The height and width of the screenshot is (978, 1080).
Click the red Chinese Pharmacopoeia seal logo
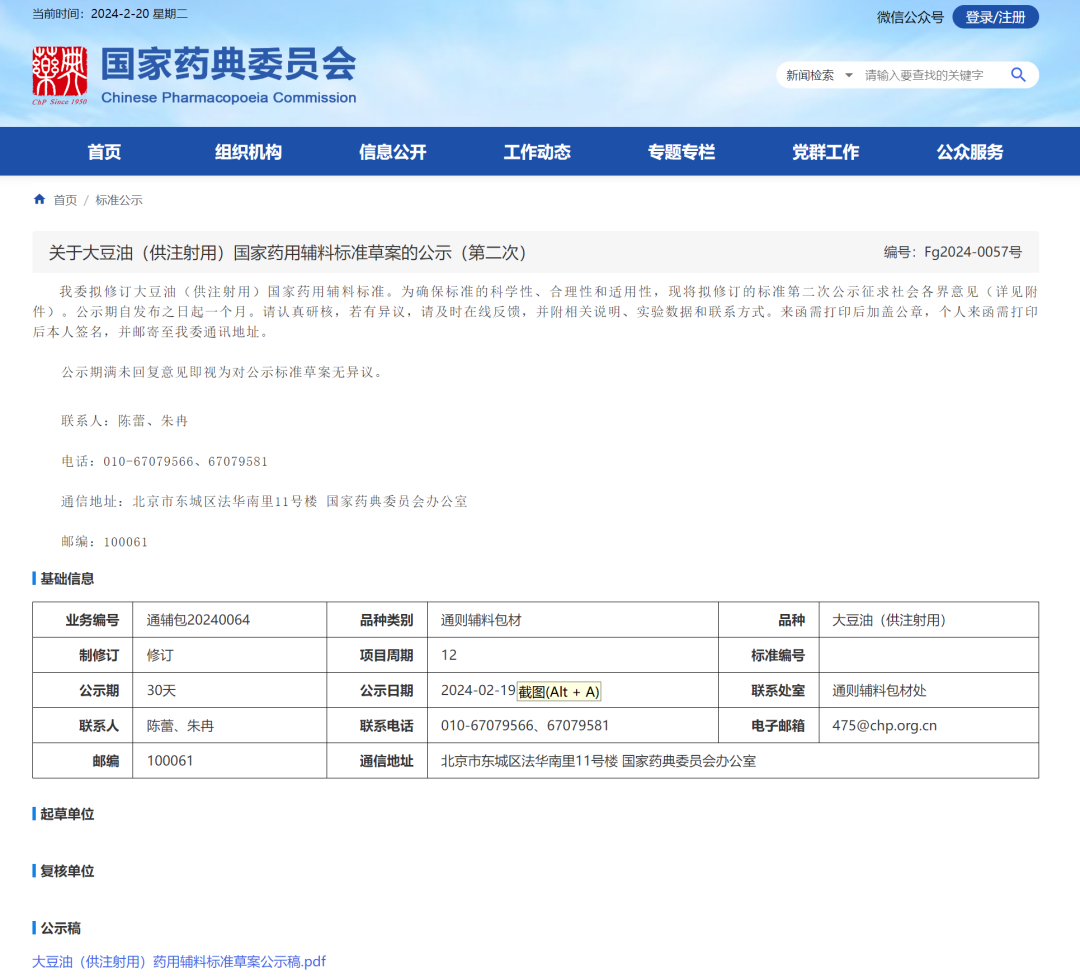[x=60, y=74]
